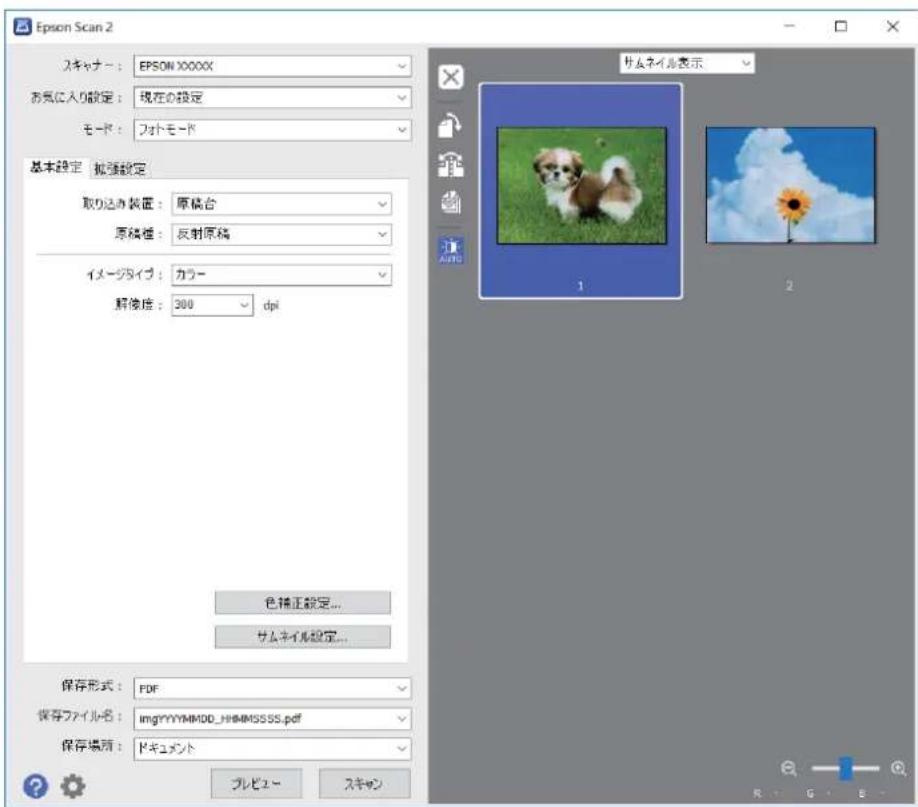Switch to the 基本設定 tab
918x807 pixels.
pos(56,167)
